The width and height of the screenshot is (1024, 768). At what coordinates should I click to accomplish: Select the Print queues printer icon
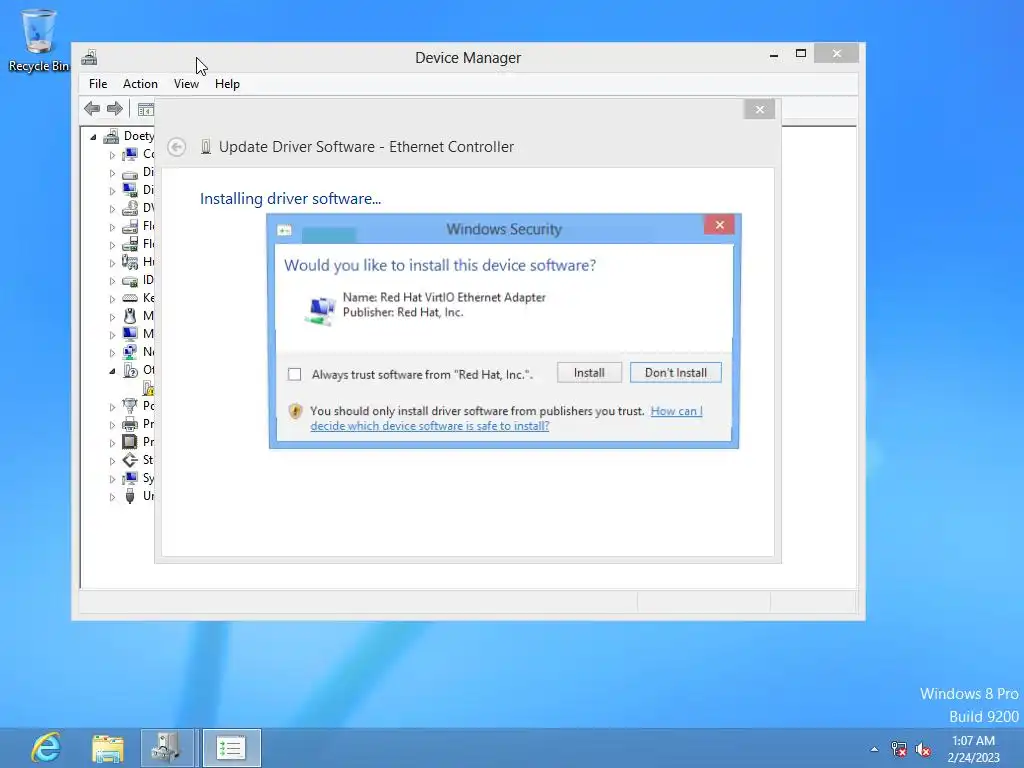[130, 424]
